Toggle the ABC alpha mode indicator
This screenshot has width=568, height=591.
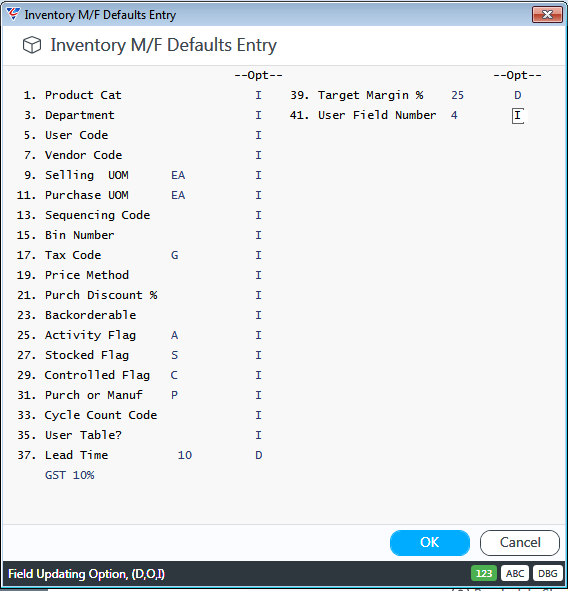point(515,573)
